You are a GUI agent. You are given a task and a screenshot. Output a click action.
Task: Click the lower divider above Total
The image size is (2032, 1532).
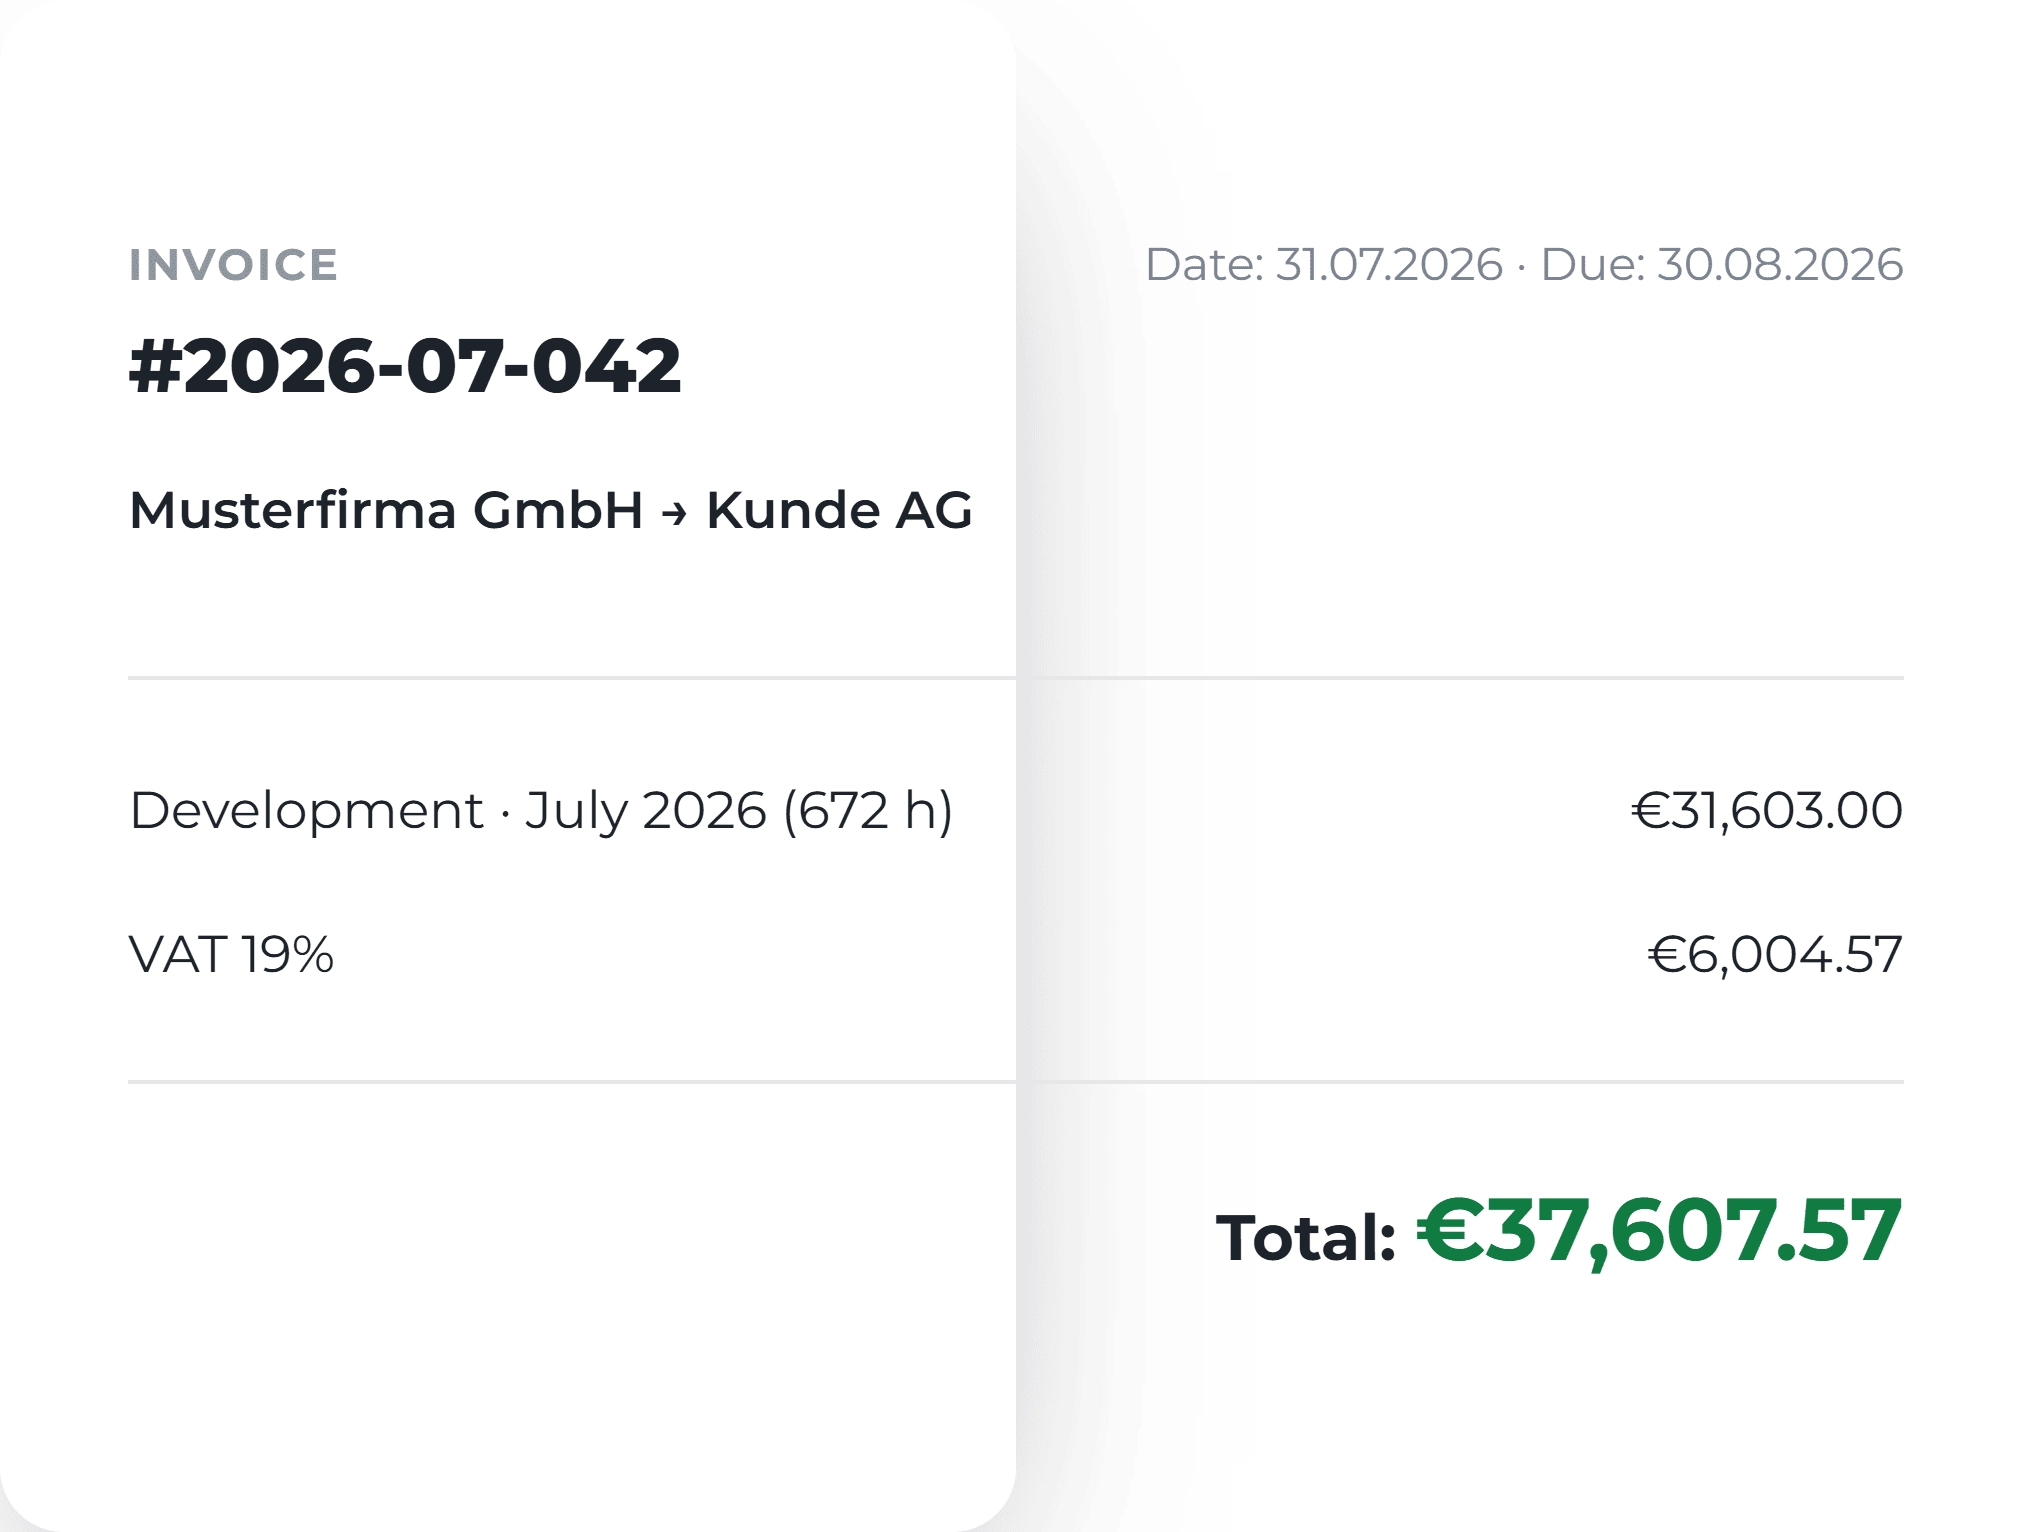(x=1016, y=1082)
